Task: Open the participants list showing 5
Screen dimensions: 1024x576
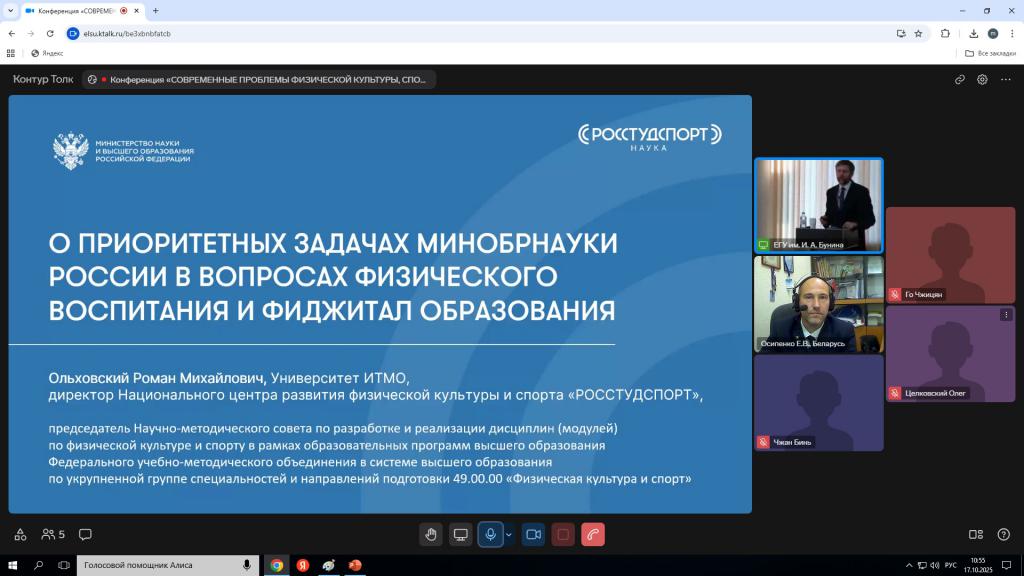Action: pyautogui.click(x=53, y=534)
